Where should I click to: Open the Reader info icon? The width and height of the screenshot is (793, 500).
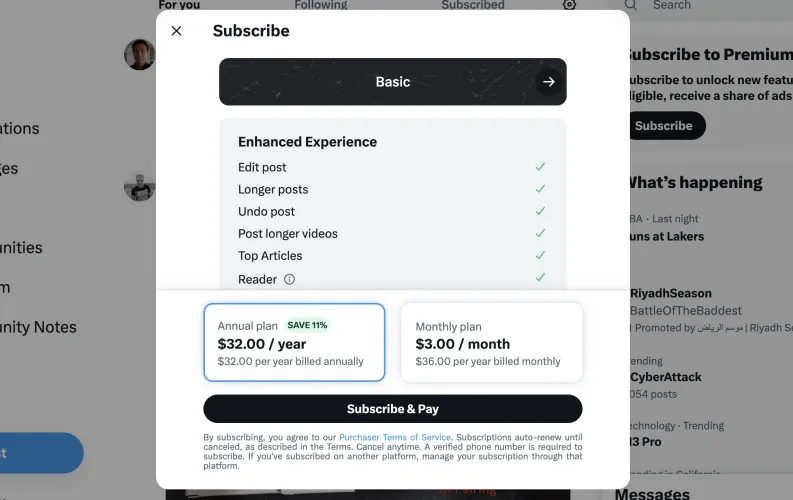(x=290, y=280)
